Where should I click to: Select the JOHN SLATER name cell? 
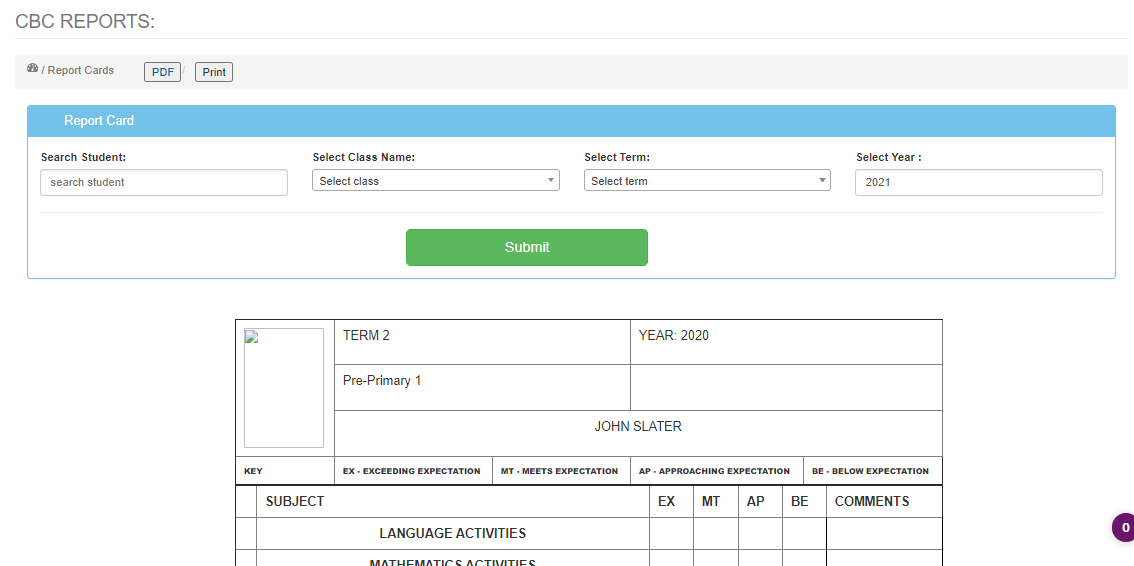[638, 427]
